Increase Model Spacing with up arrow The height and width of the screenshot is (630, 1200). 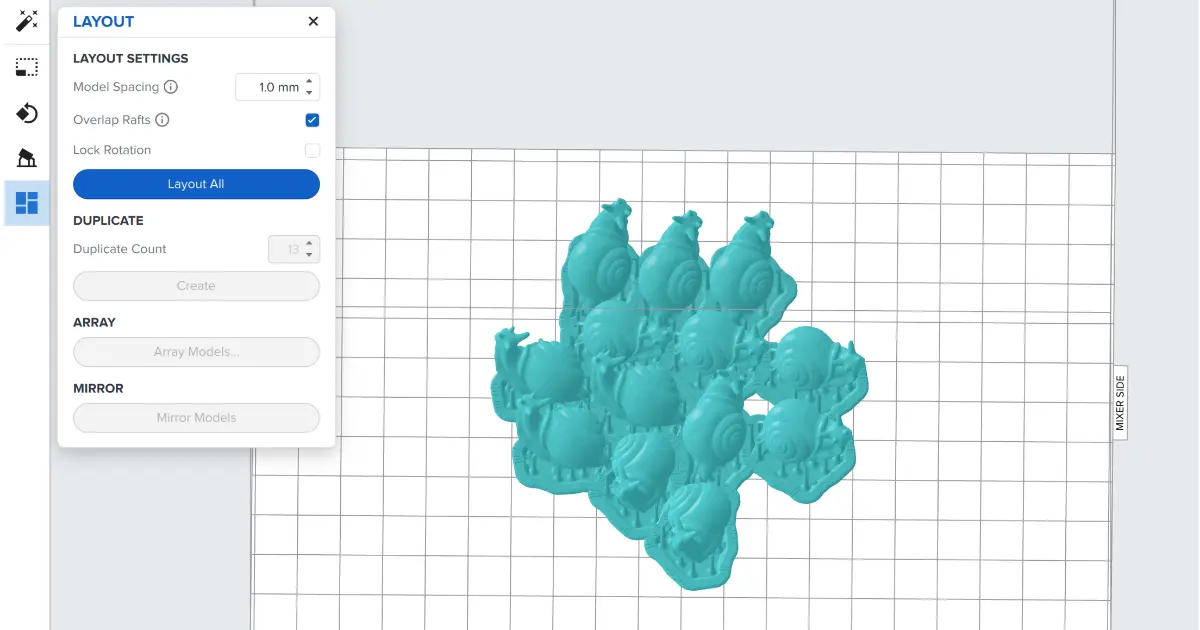(310, 81)
